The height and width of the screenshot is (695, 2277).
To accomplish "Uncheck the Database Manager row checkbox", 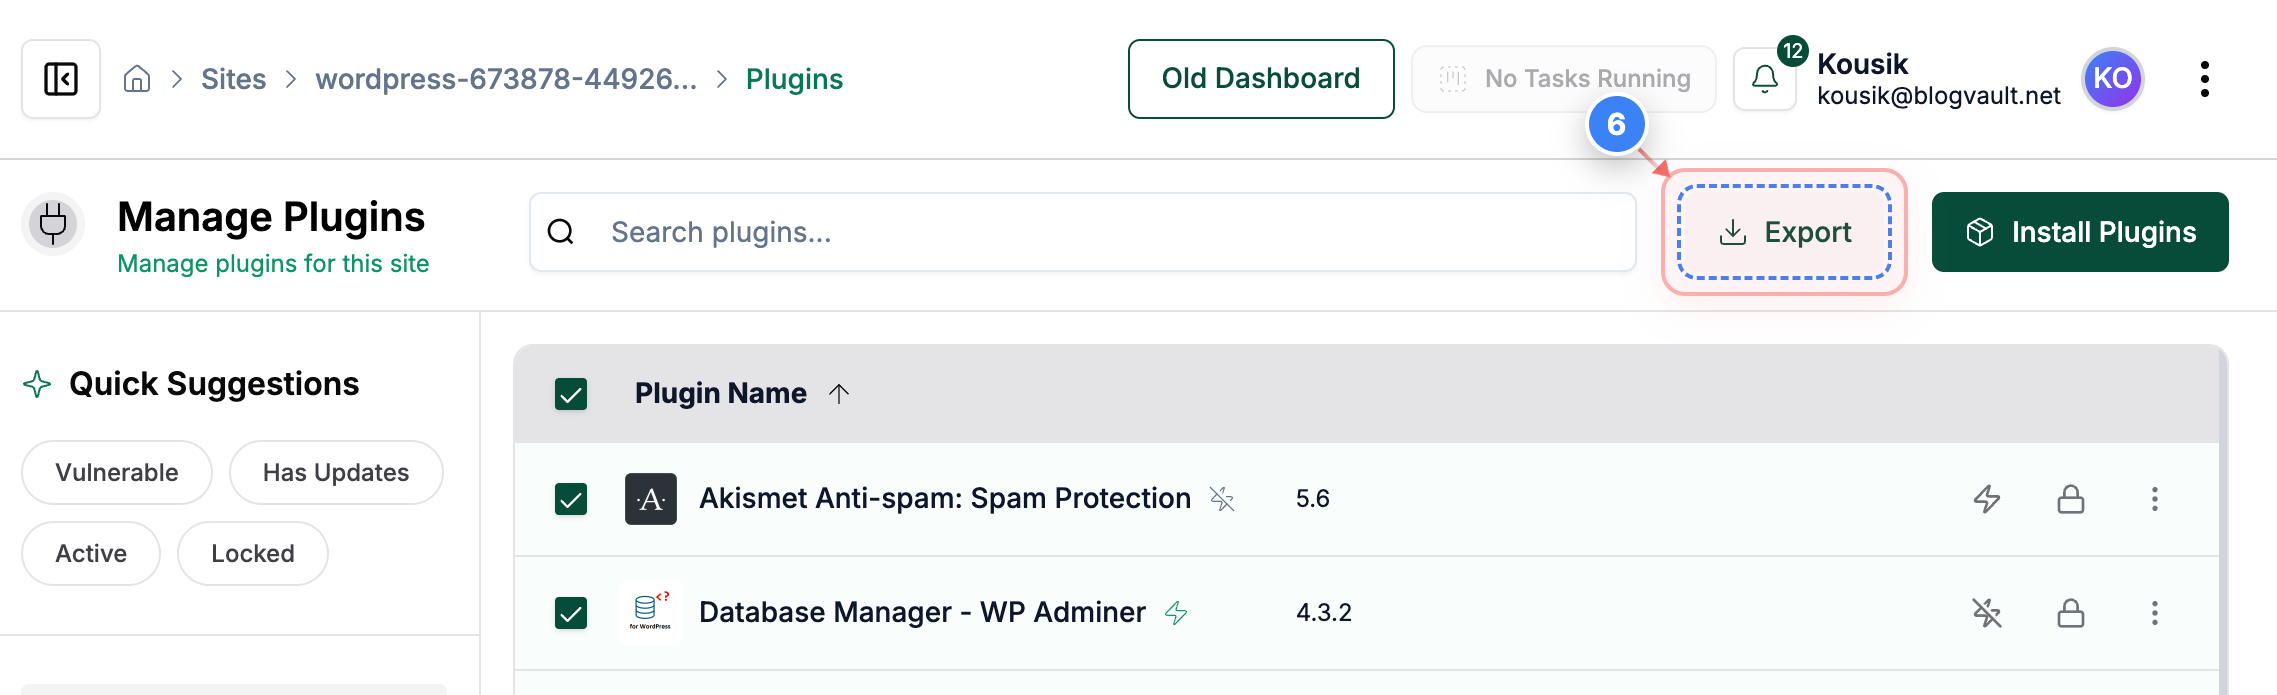I will pyautogui.click(x=572, y=613).
